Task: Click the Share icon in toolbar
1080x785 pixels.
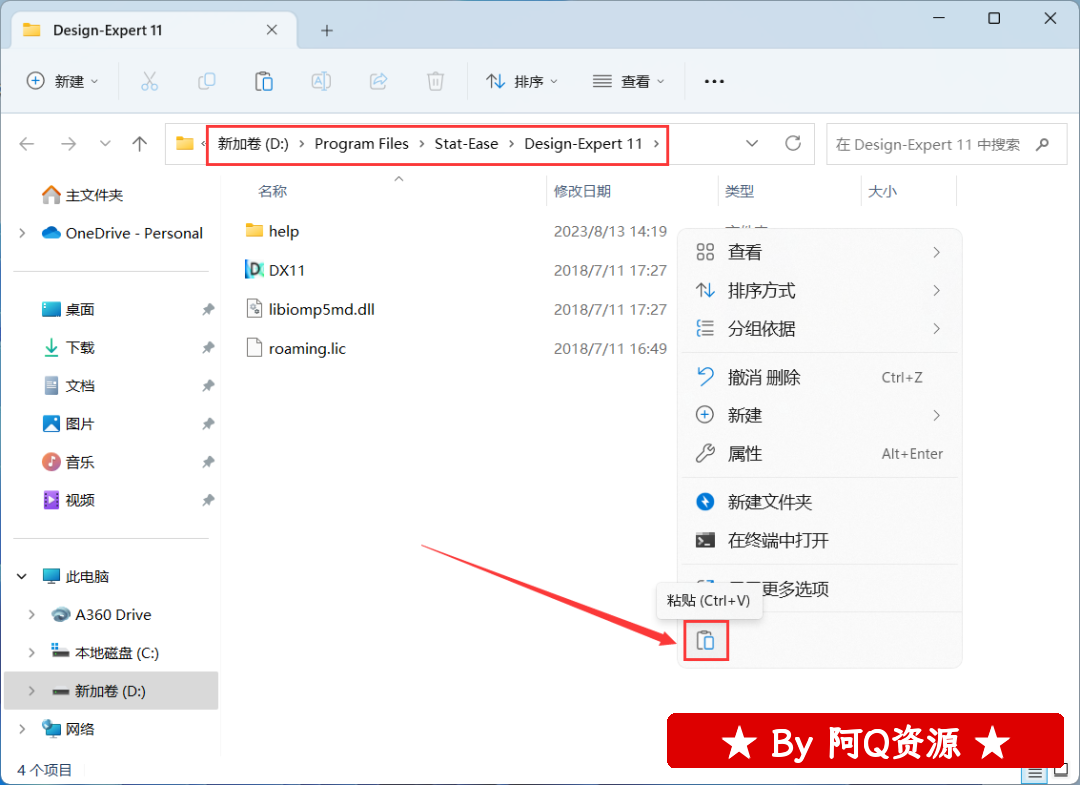Action: pyautogui.click(x=378, y=81)
